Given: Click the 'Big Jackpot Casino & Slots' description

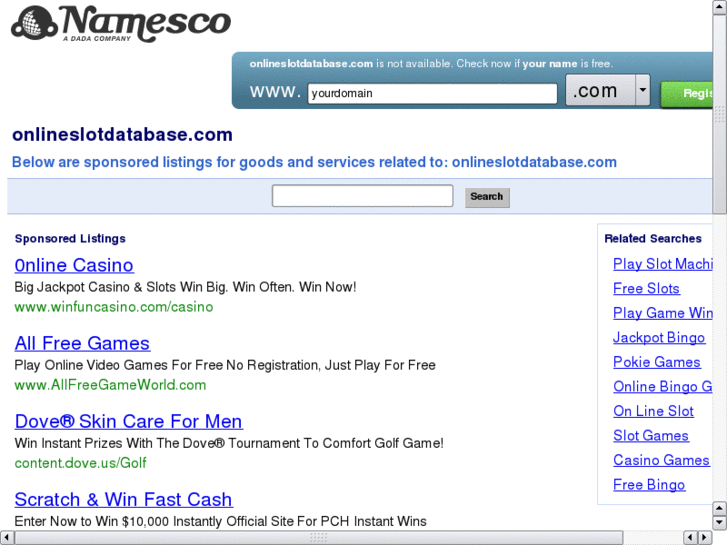Looking at the screenshot, I should [x=185, y=287].
